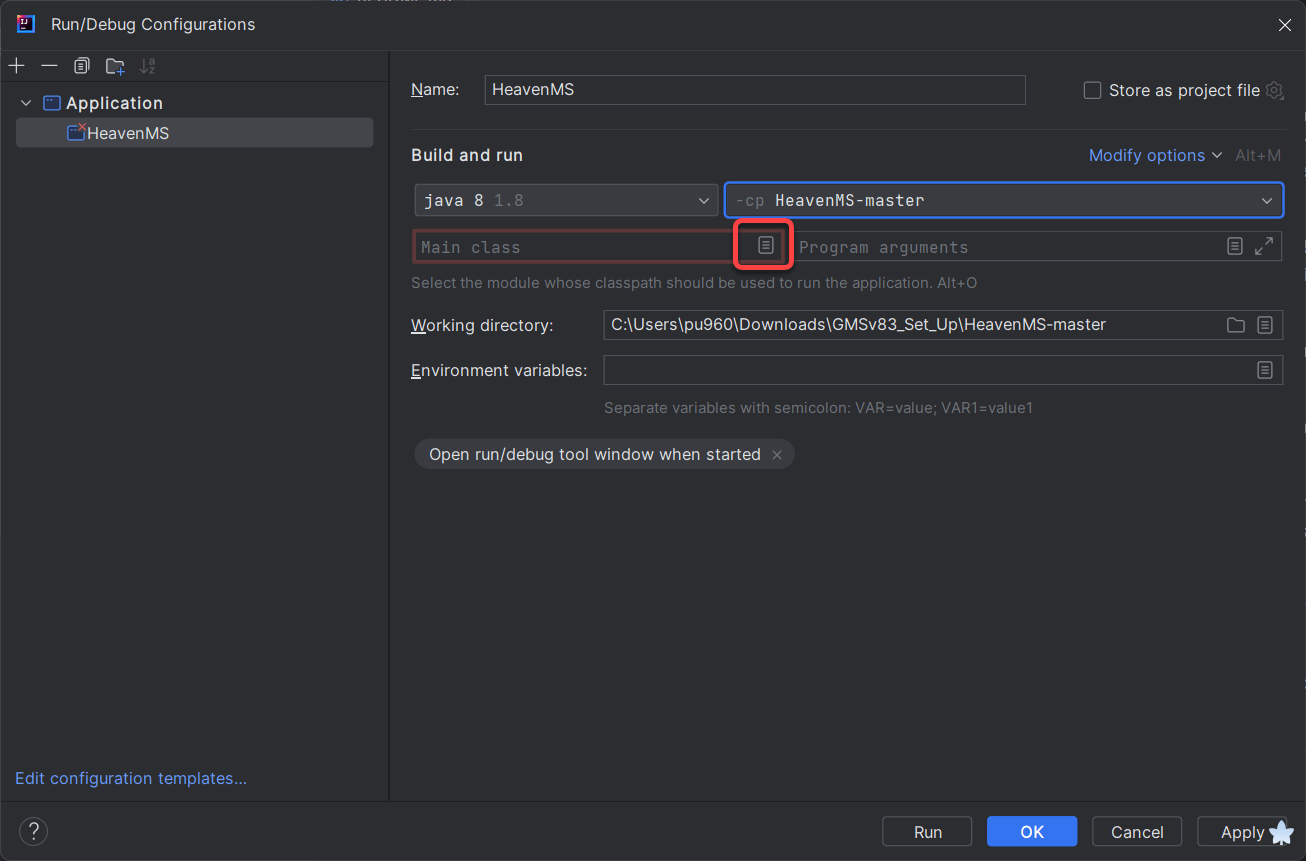Create a new configuration folder
Viewport: 1306px width, 861px height.
point(115,66)
